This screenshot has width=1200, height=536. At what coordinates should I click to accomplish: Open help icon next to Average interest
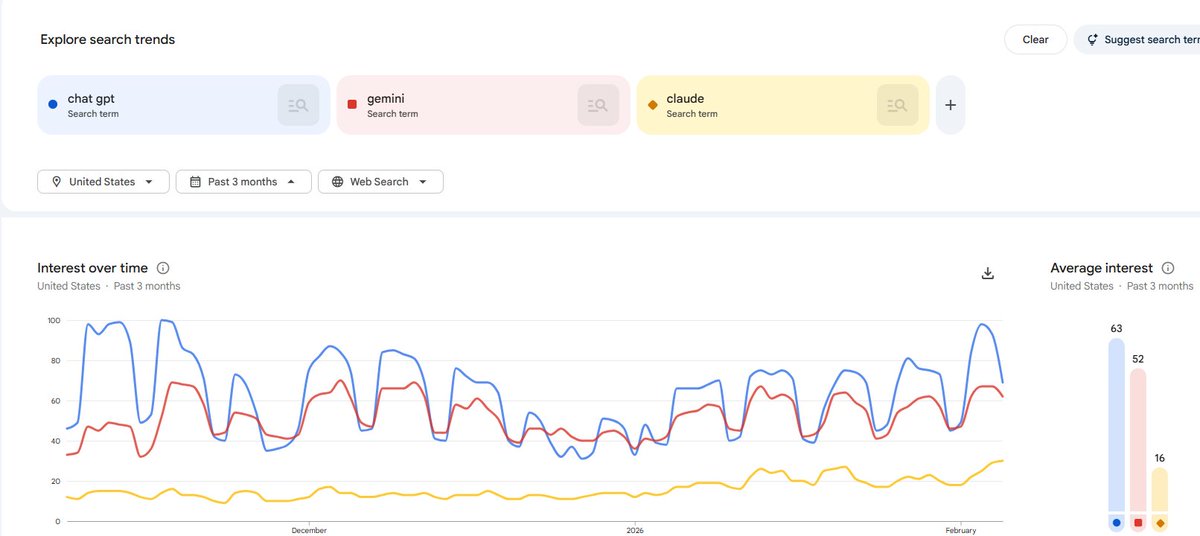tap(1168, 268)
